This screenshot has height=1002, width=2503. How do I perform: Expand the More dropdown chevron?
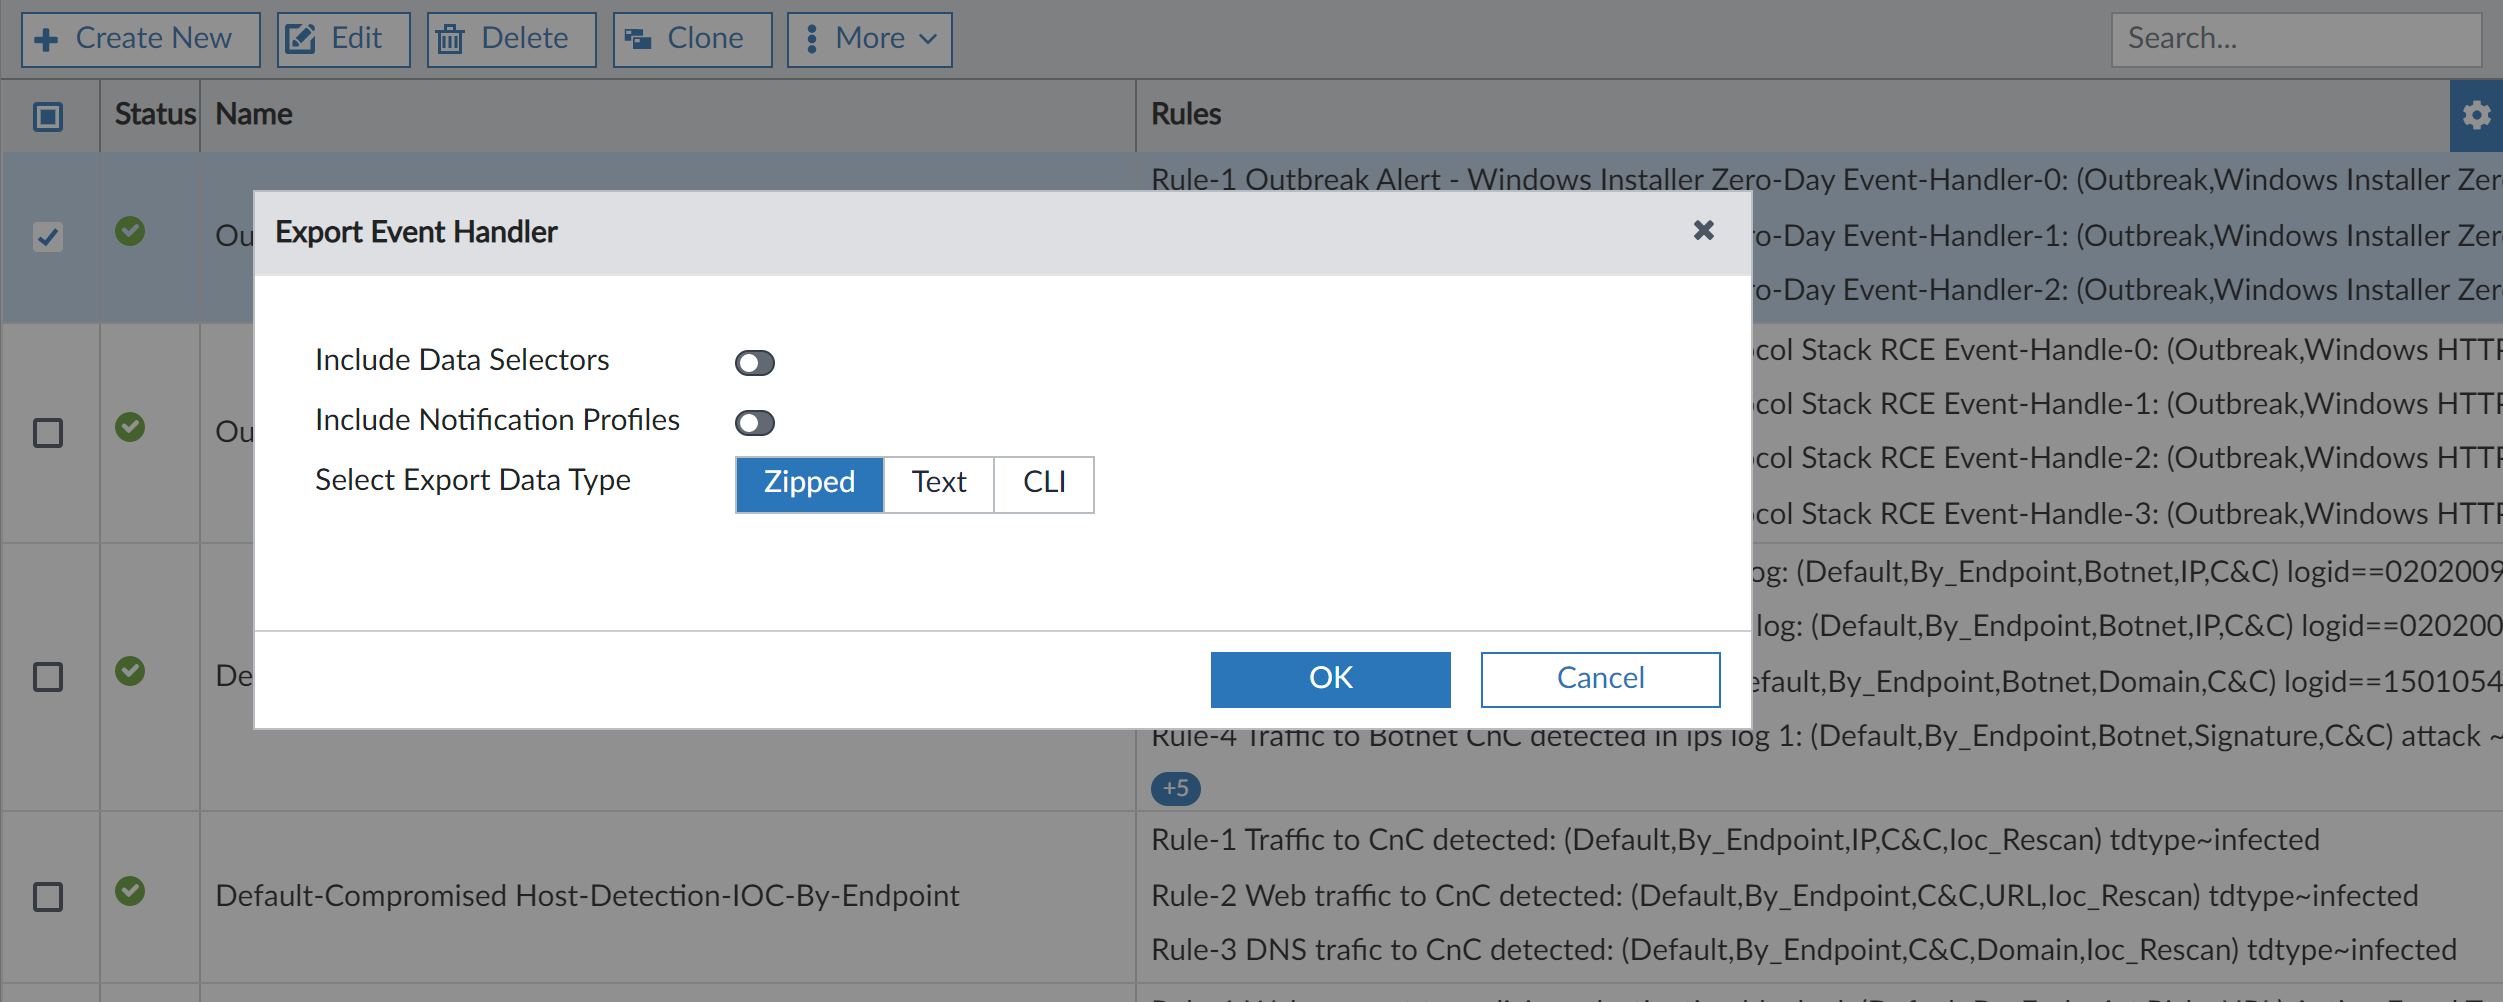click(x=927, y=40)
